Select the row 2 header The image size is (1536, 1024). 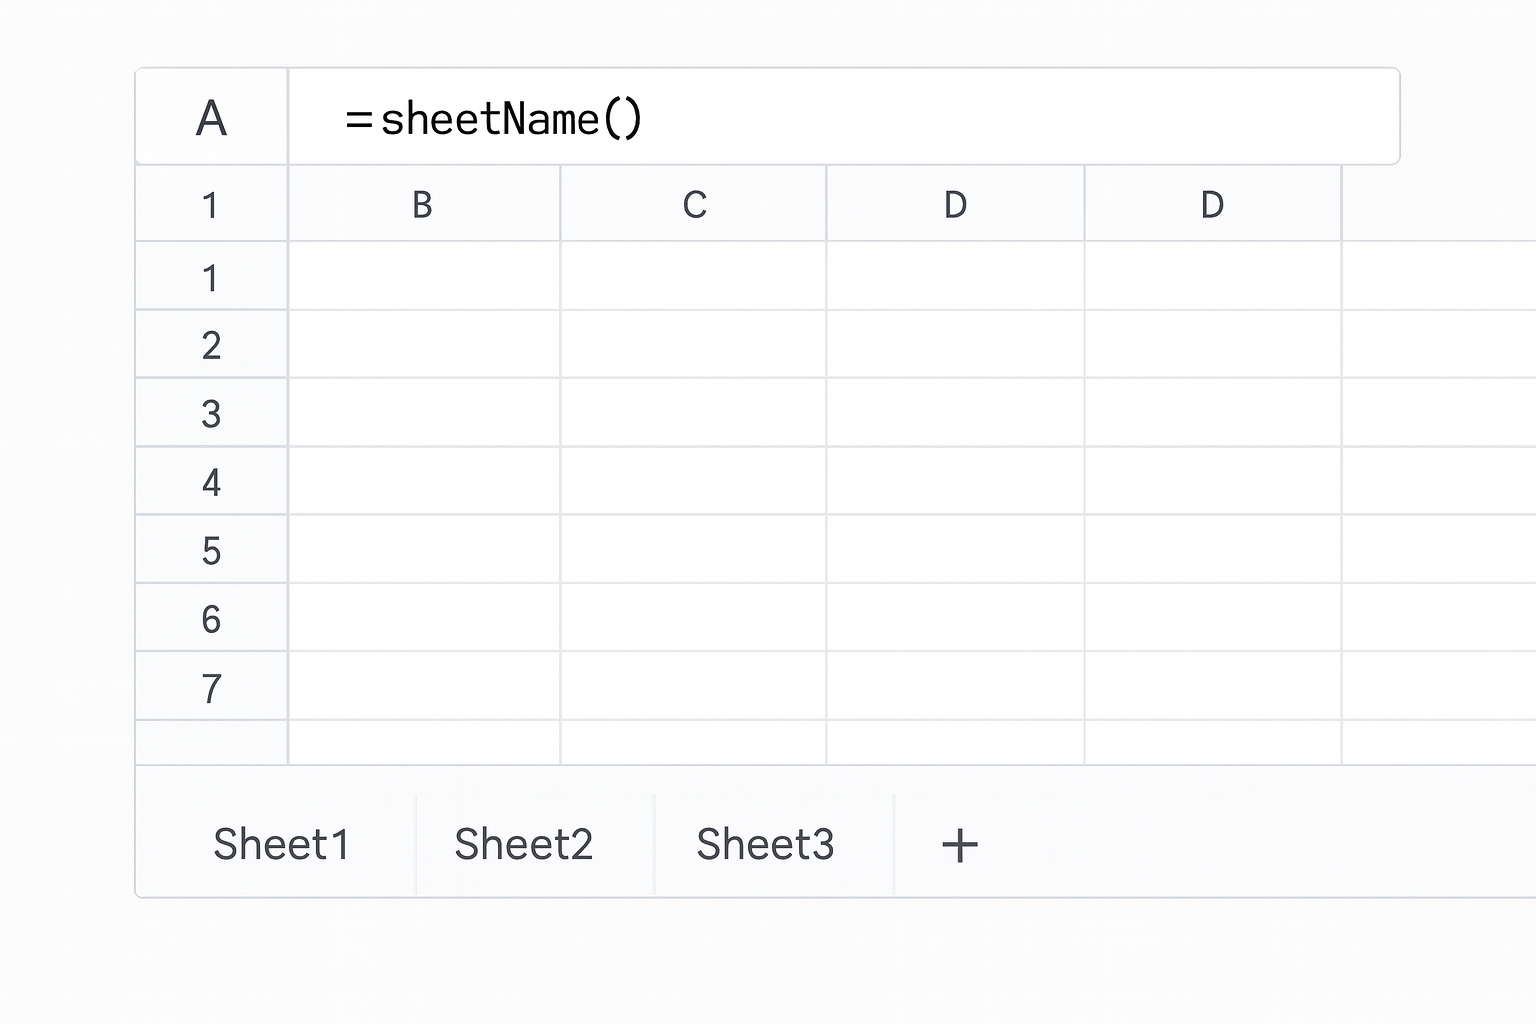pos(211,345)
